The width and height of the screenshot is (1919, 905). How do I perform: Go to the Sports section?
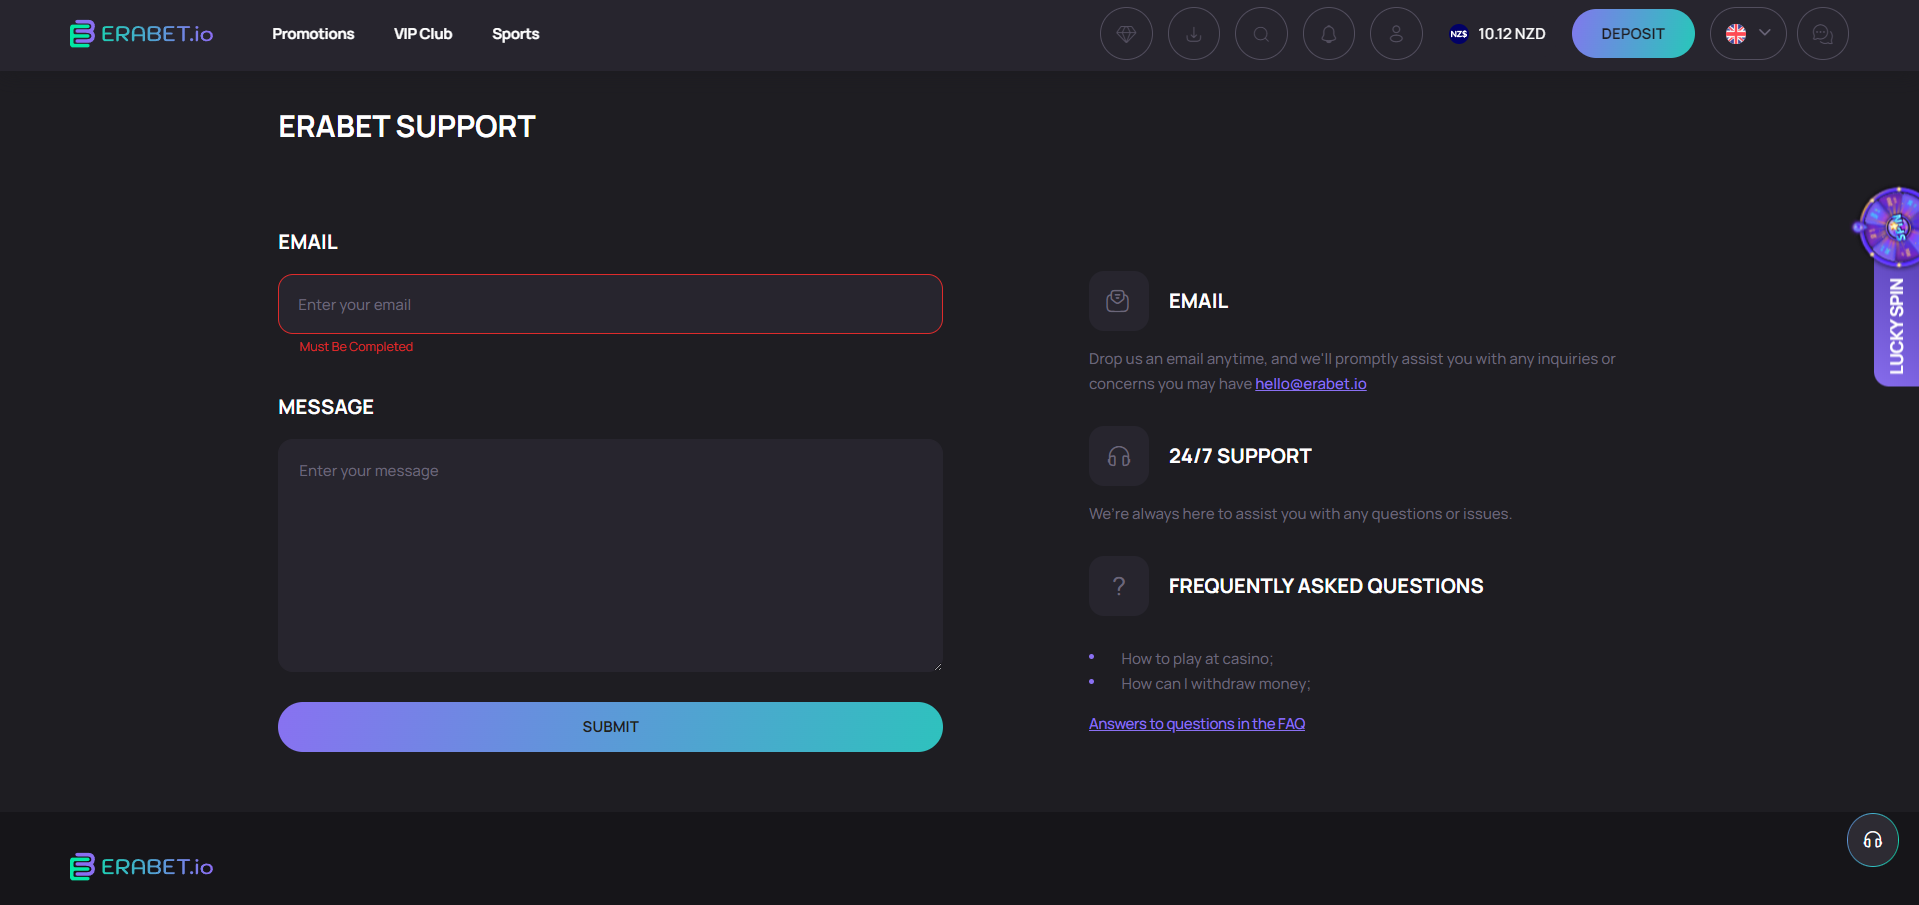point(516,34)
